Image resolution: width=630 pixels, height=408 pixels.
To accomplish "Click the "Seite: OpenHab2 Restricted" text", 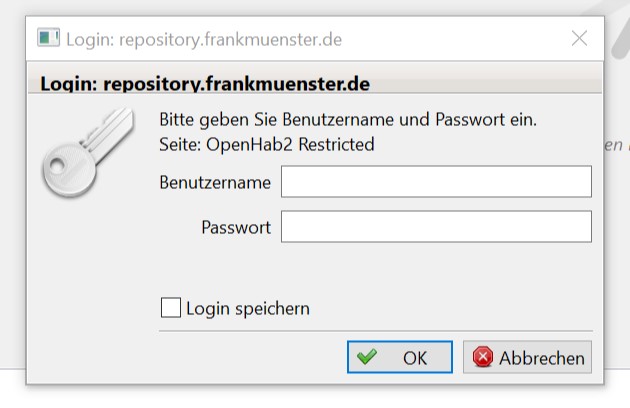I will point(267,144).
